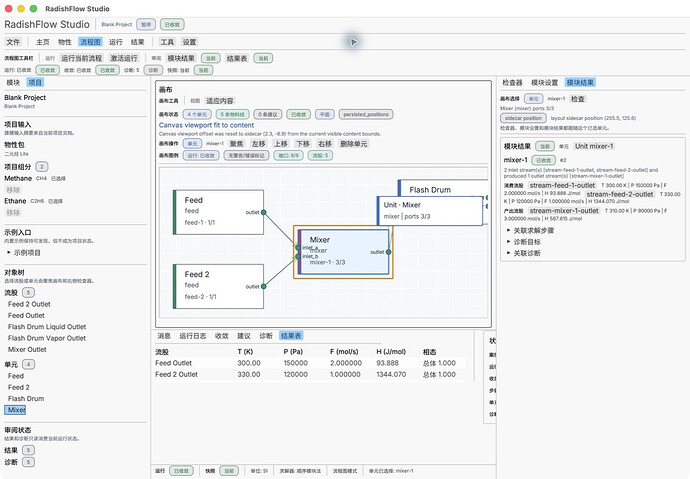This screenshot has width=690, height=479.
Task: Expand the 诊断目标 section
Action: [x=508, y=242]
